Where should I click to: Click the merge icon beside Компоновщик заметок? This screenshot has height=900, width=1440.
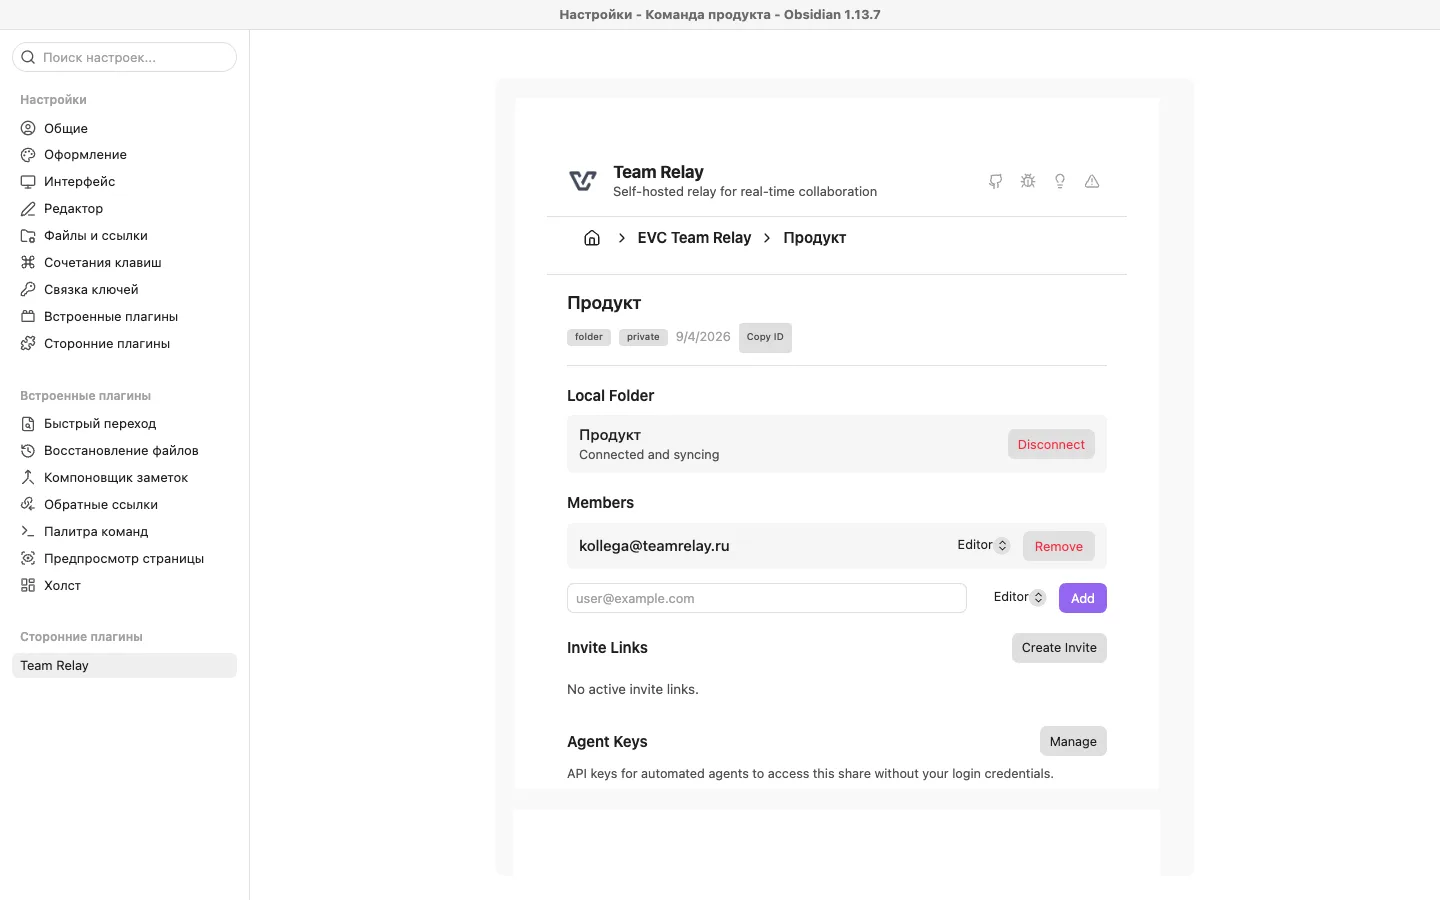(28, 478)
